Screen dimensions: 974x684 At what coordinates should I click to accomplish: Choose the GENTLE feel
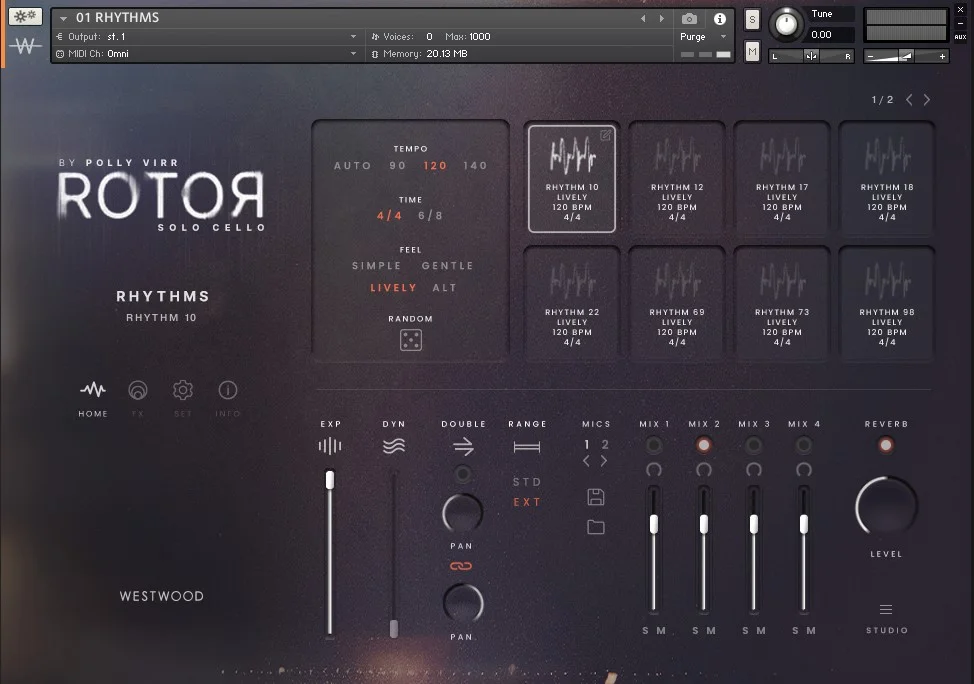pyautogui.click(x=447, y=266)
